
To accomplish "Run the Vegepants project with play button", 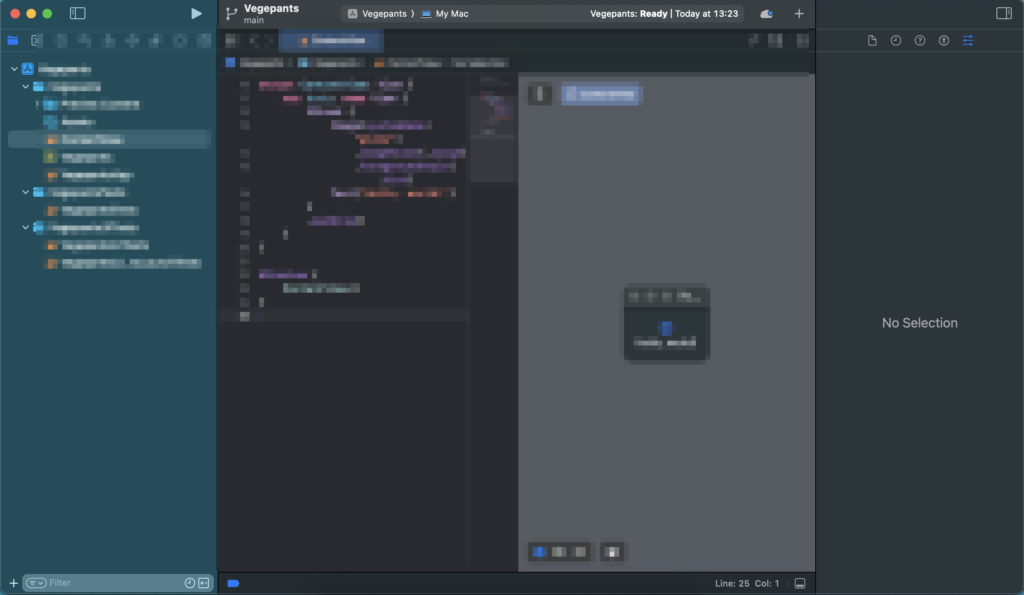I will [x=196, y=14].
